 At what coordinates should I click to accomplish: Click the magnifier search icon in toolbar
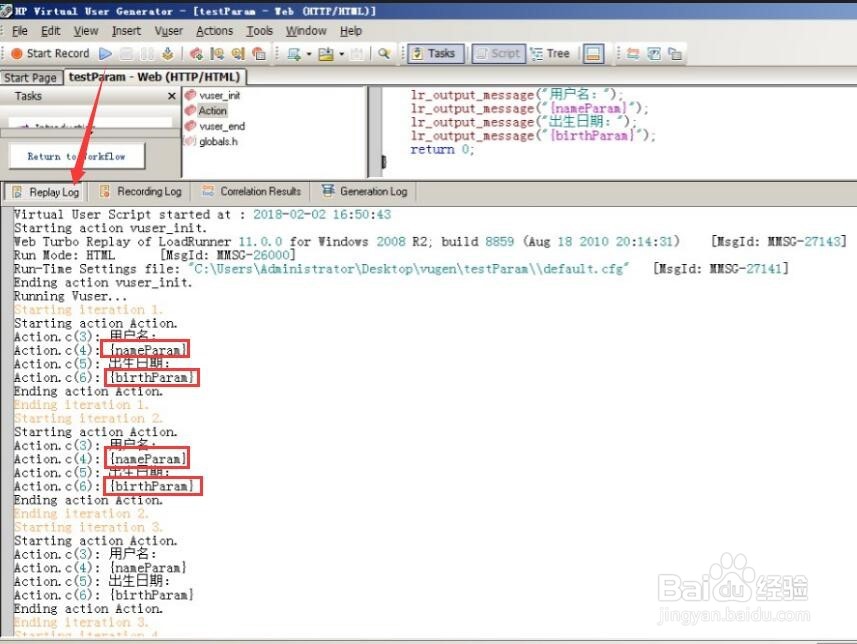click(384, 54)
